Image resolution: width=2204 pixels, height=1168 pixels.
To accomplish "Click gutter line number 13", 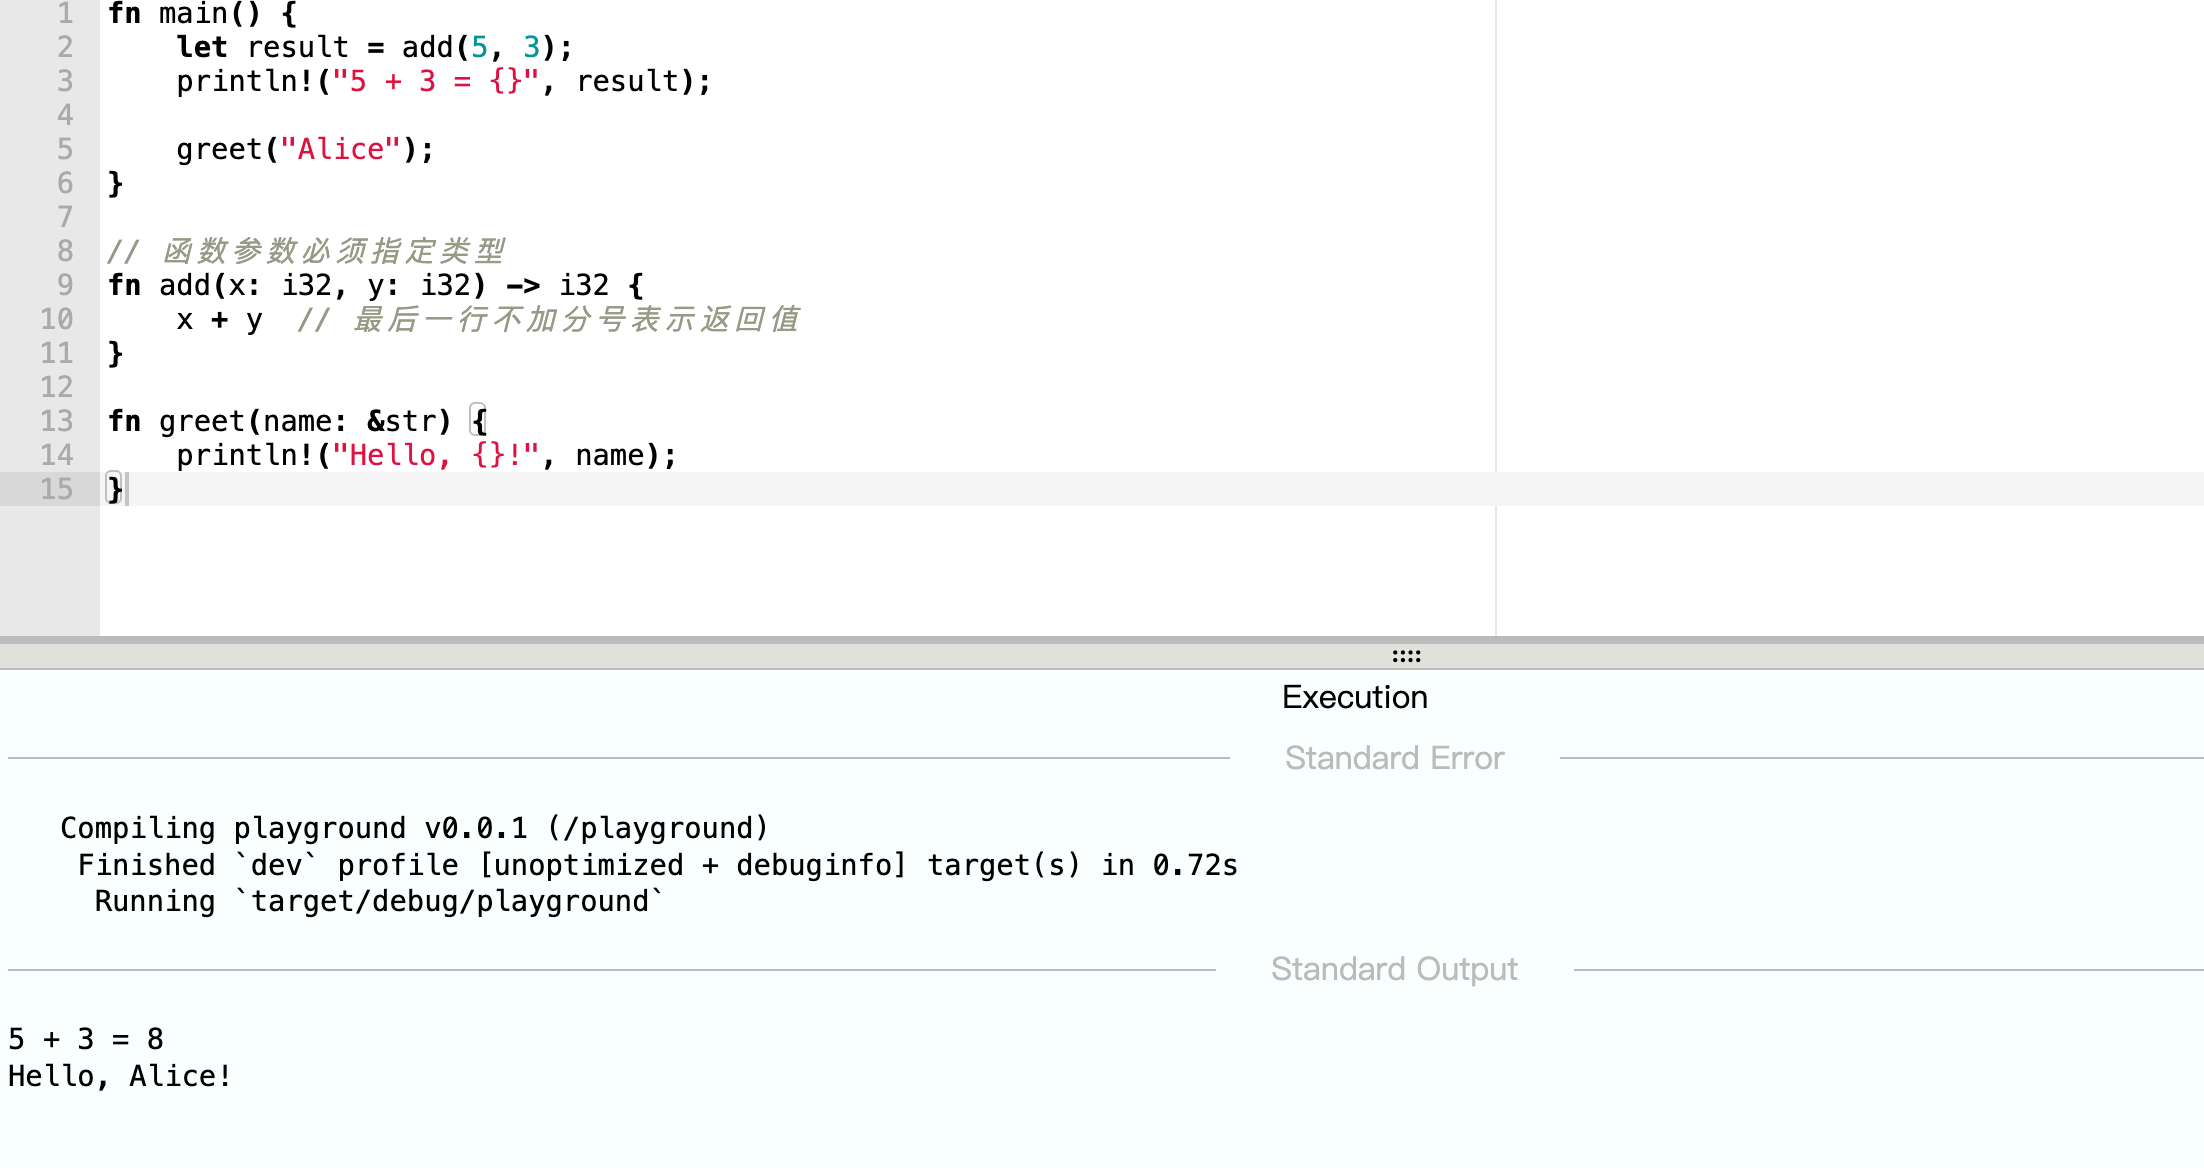I will pyautogui.click(x=56, y=421).
